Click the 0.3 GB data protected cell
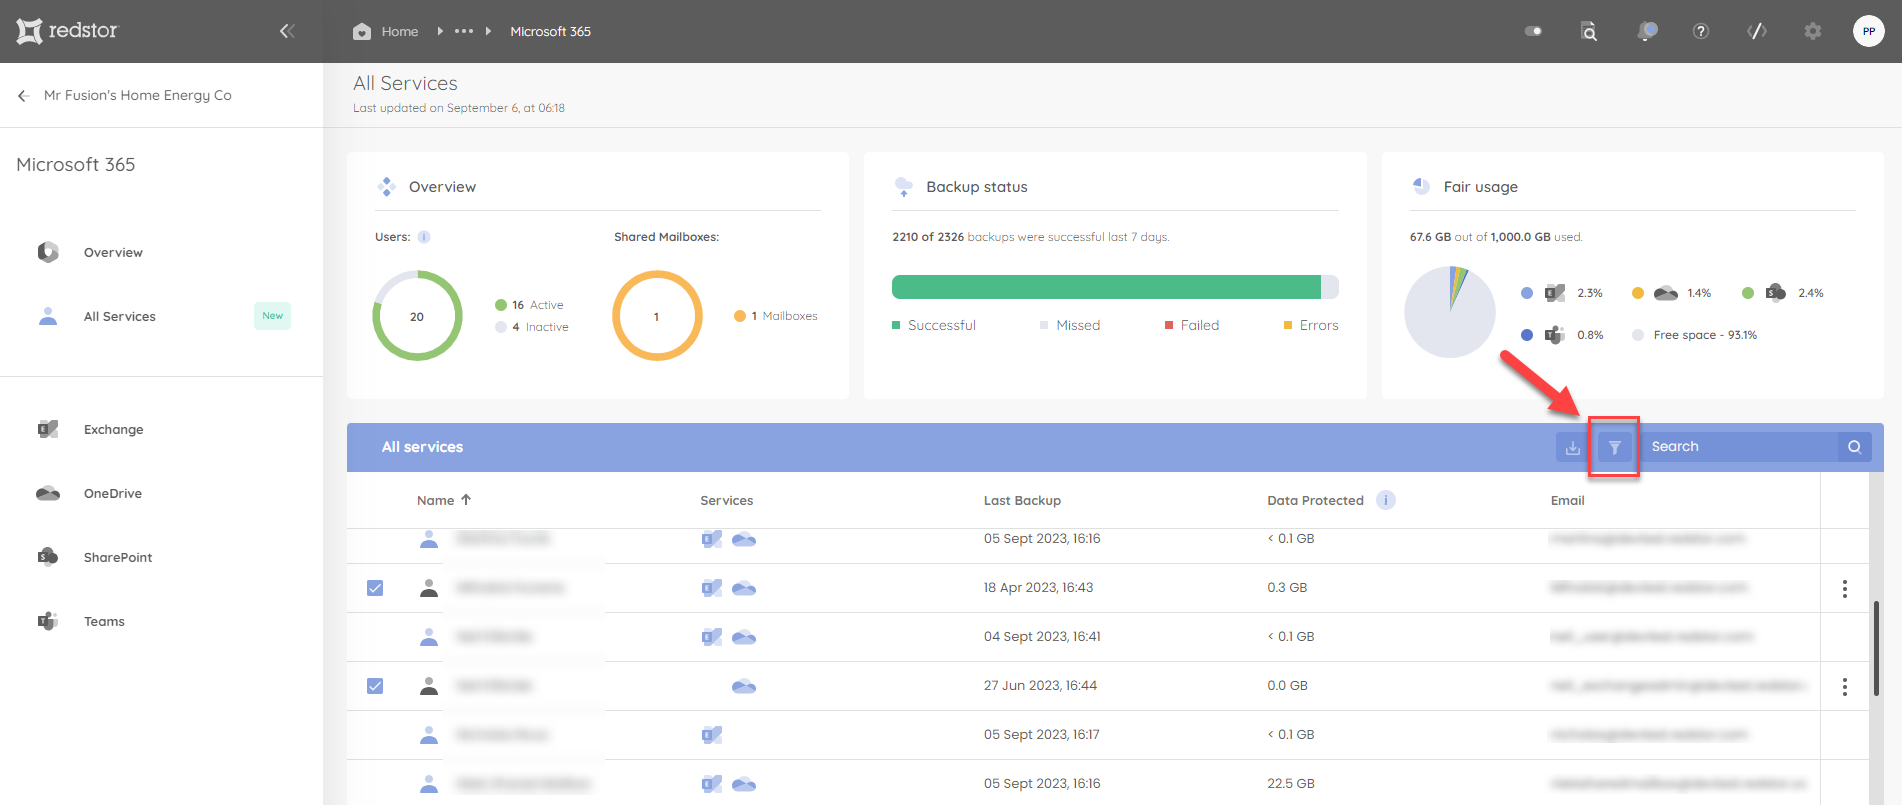This screenshot has height=805, width=1902. point(1287,587)
